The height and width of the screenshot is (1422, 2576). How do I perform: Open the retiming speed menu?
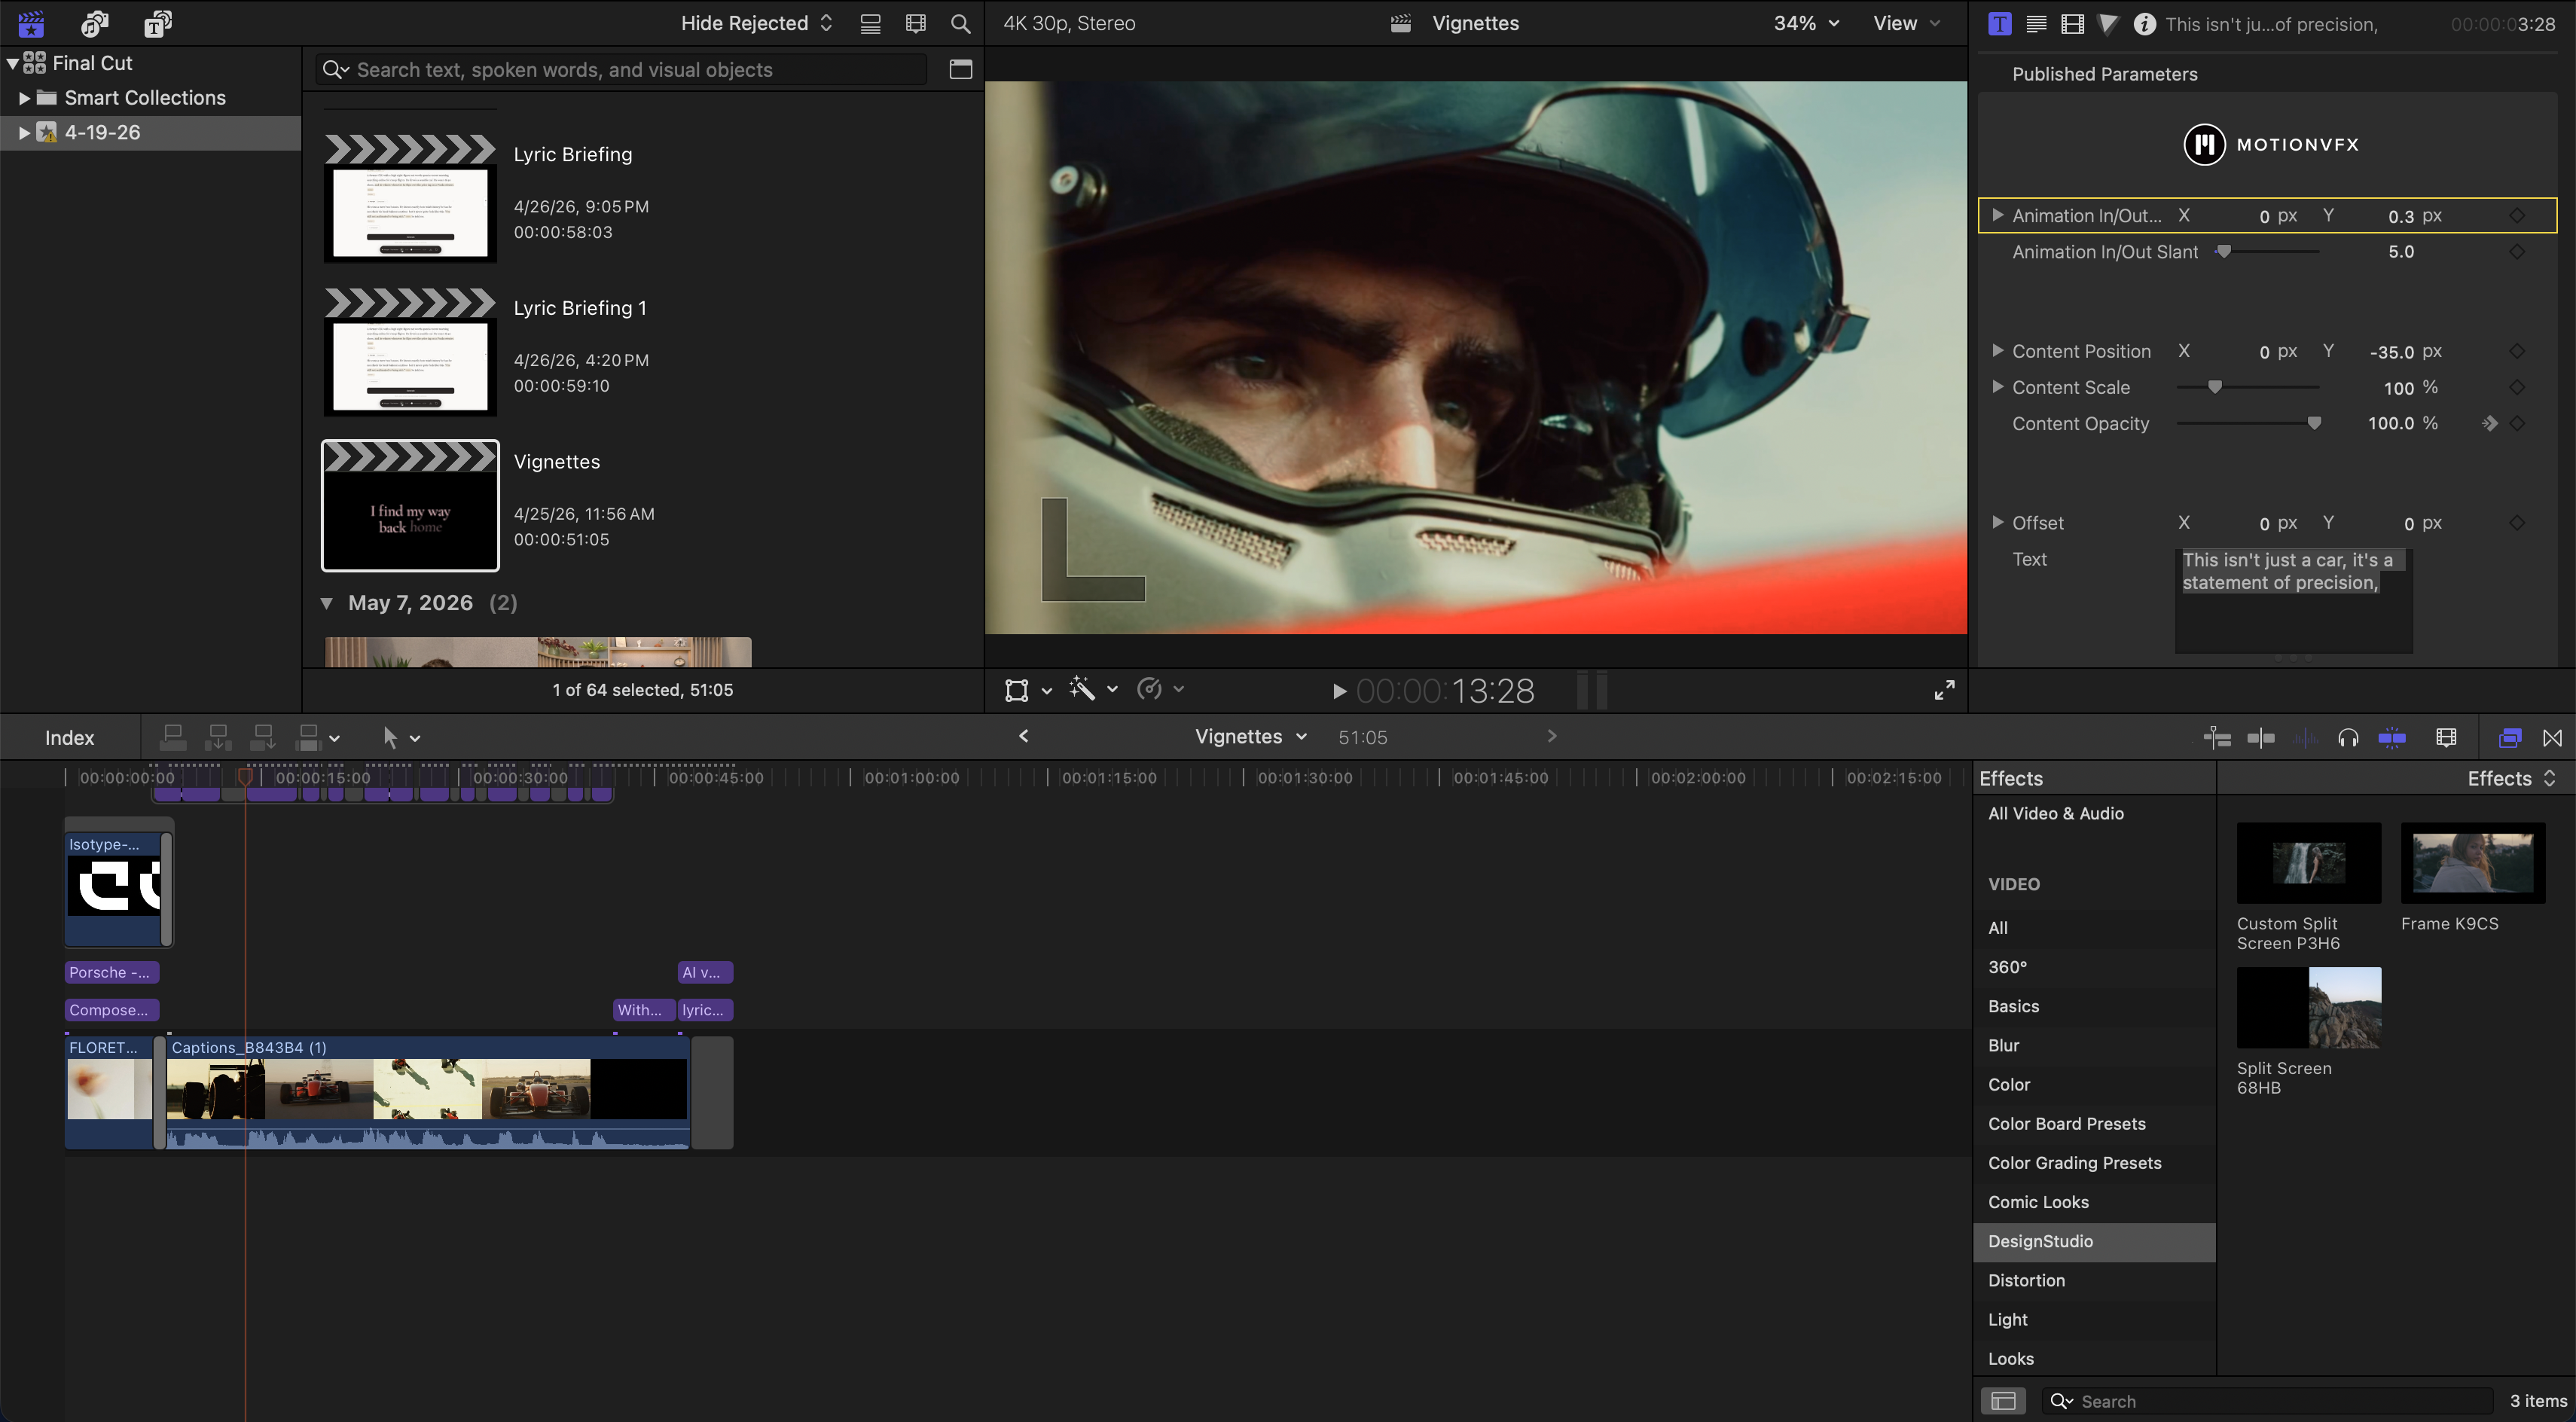(1160, 688)
